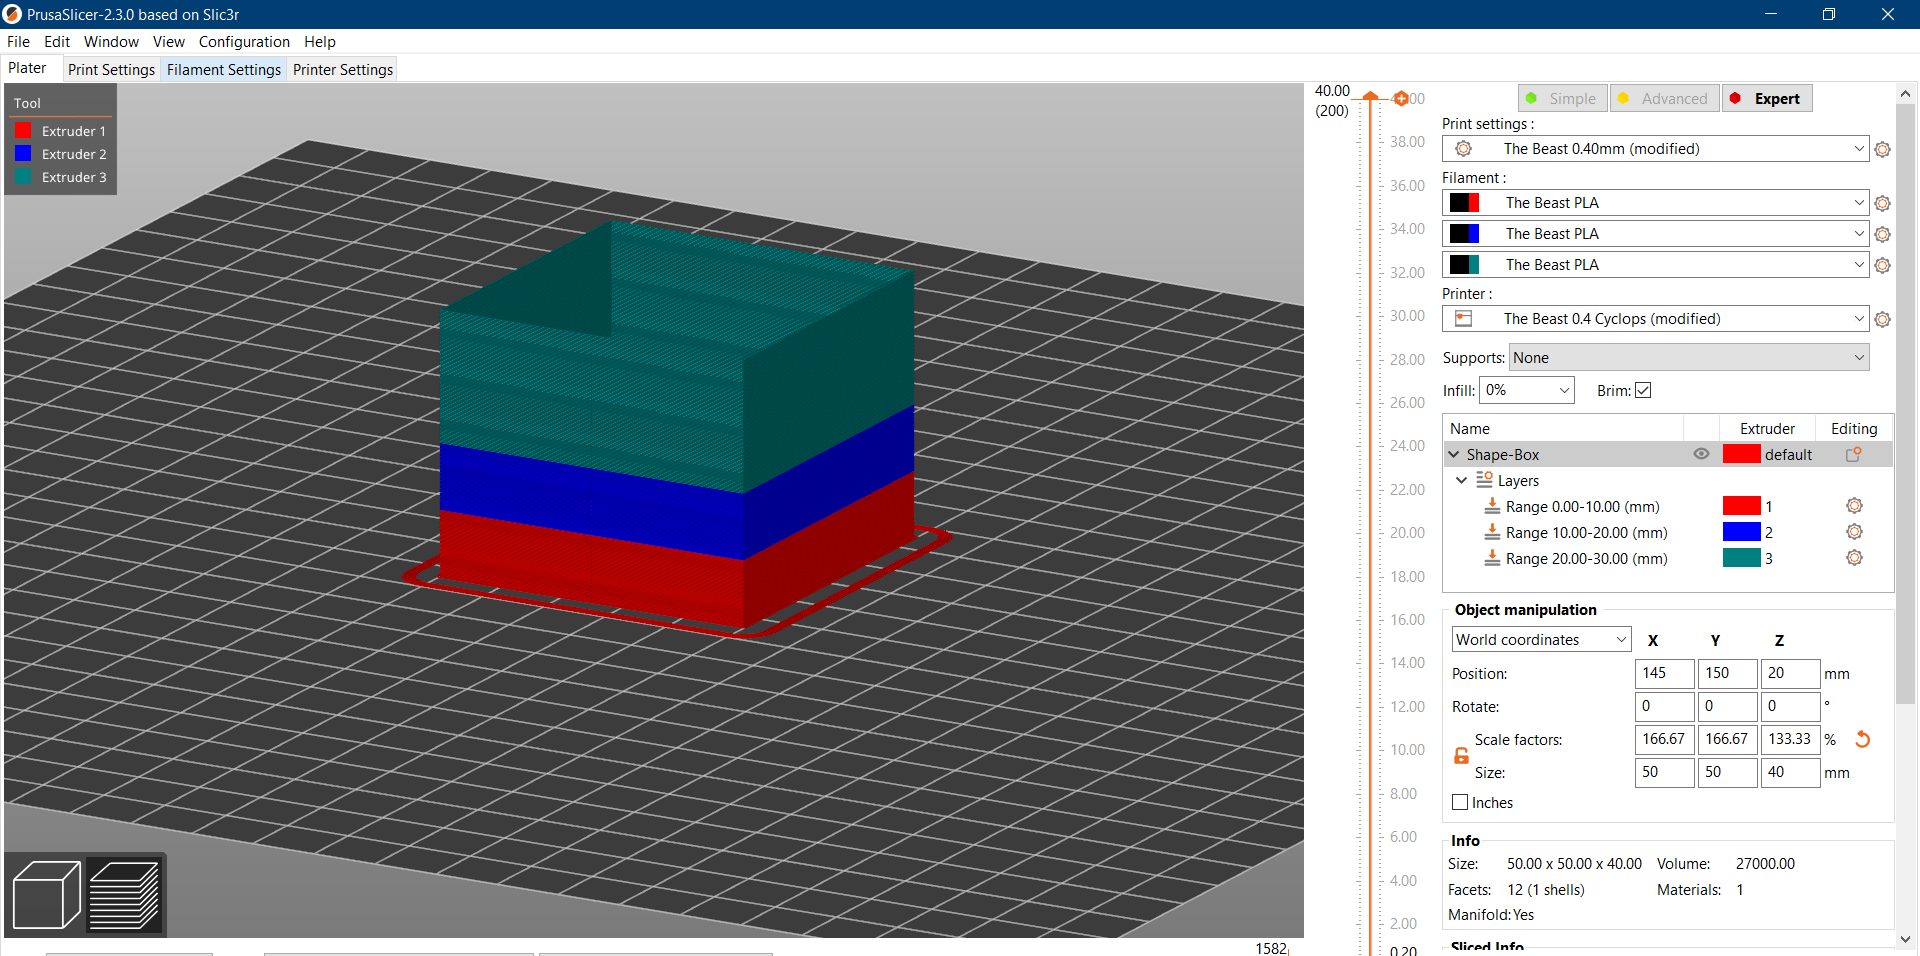Collapse Layers tree node

(x=1462, y=480)
